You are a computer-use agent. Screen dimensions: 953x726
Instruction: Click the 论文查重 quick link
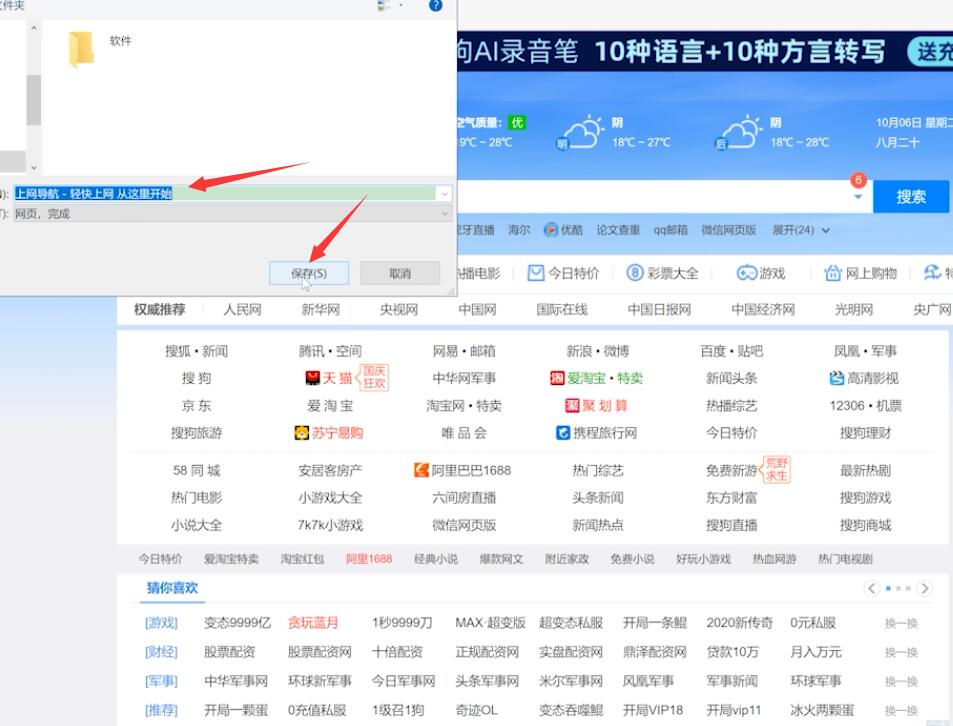(x=618, y=230)
